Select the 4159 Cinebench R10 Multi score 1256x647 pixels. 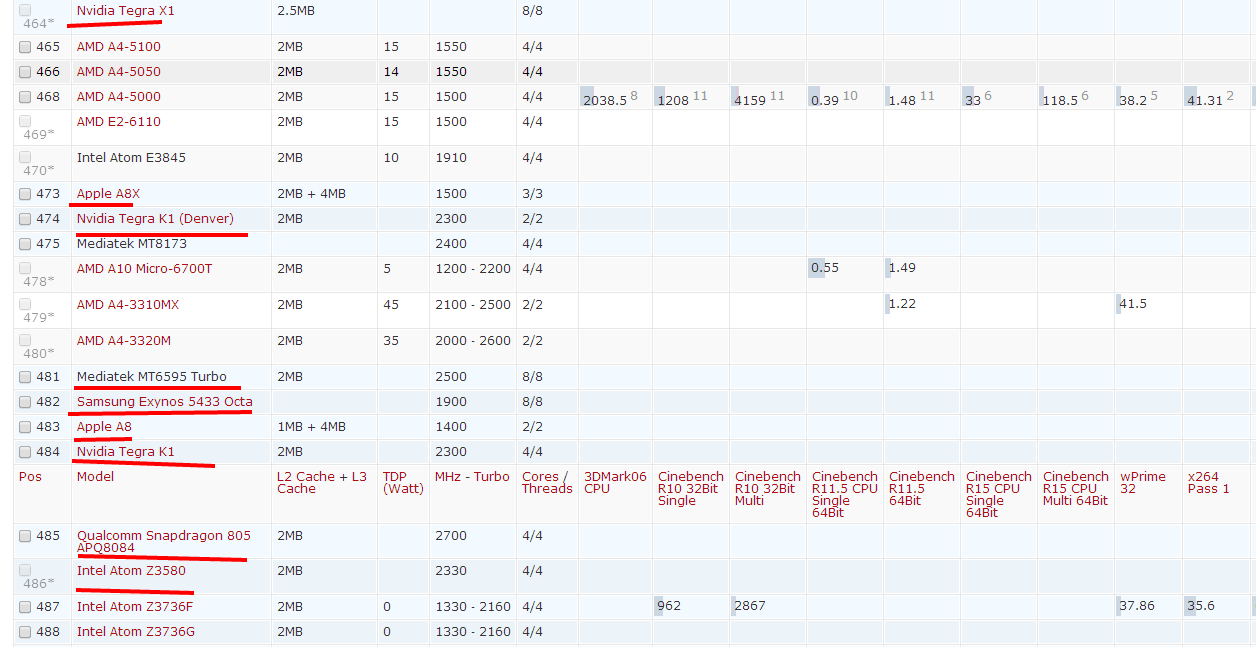(x=750, y=100)
